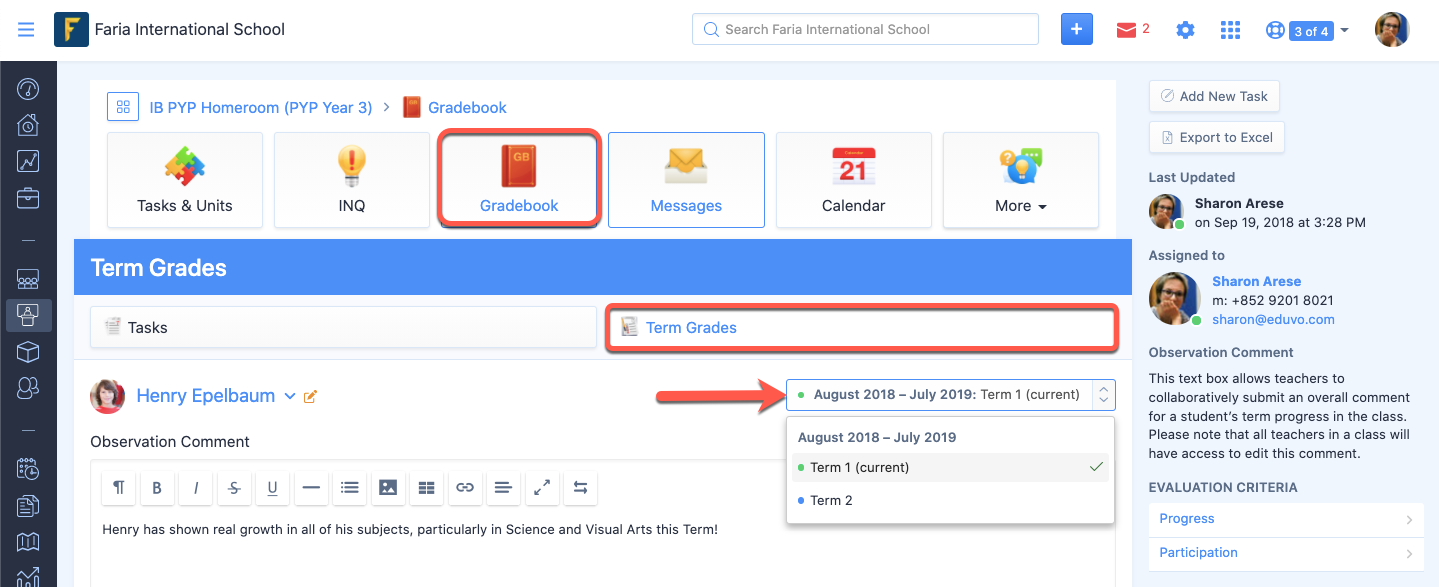The width and height of the screenshot is (1439, 587).
Task: Open the settings gear icon
Action: (x=1185, y=30)
